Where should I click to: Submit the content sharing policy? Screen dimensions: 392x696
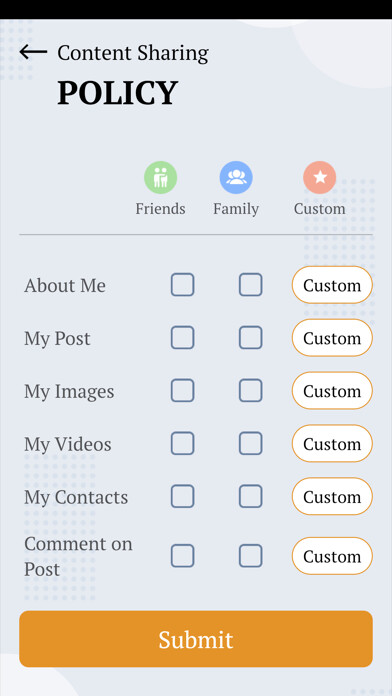pyautogui.click(x=196, y=639)
